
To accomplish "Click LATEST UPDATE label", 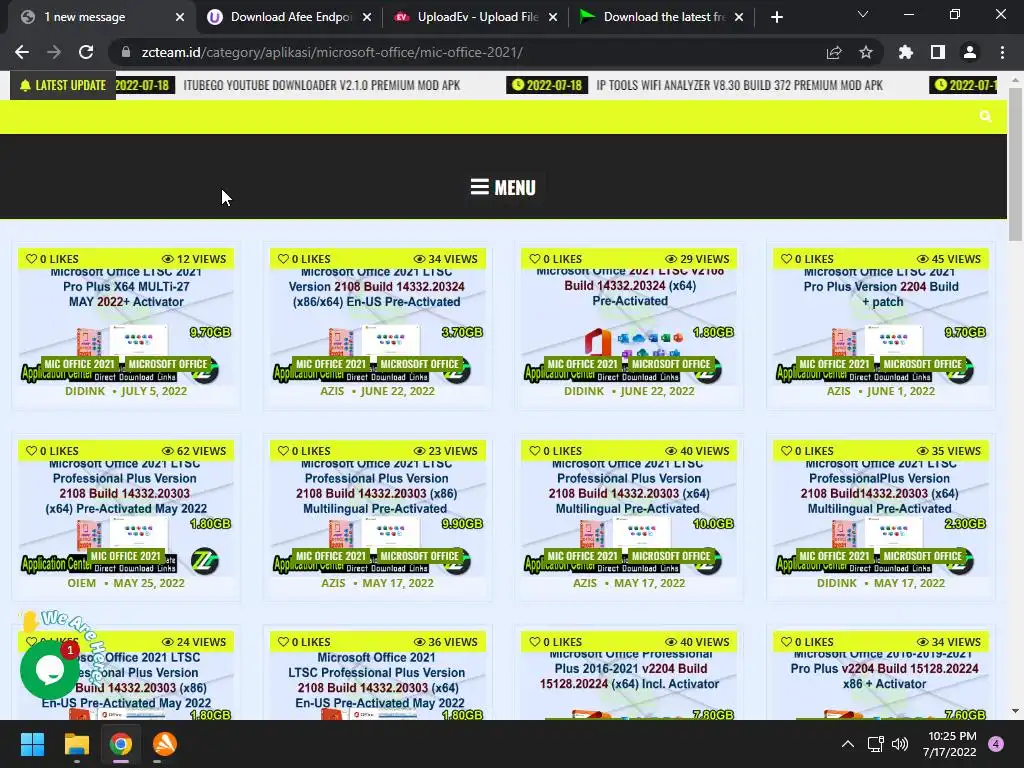I will click(x=63, y=85).
